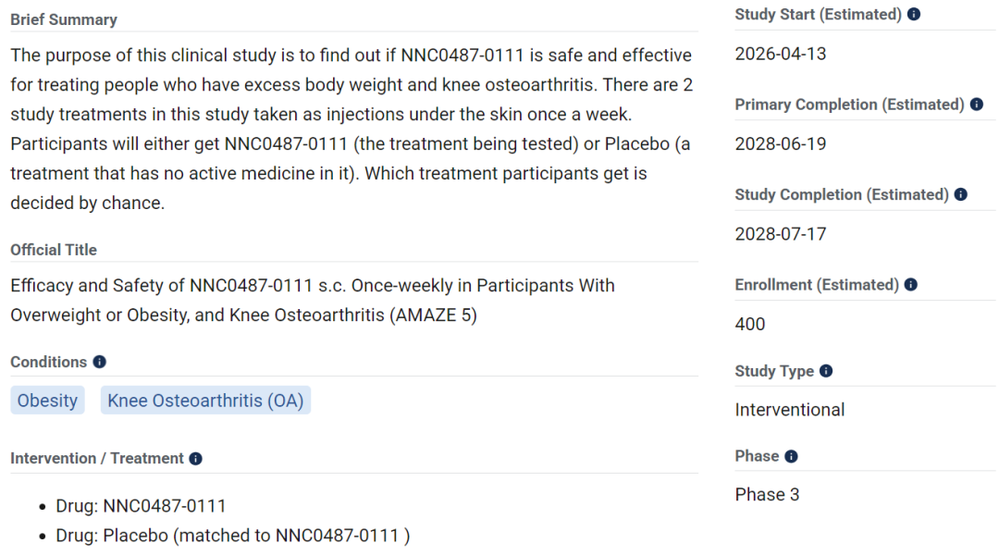Click the Placebo intervention list item
999x556 pixels.
coord(232,536)
